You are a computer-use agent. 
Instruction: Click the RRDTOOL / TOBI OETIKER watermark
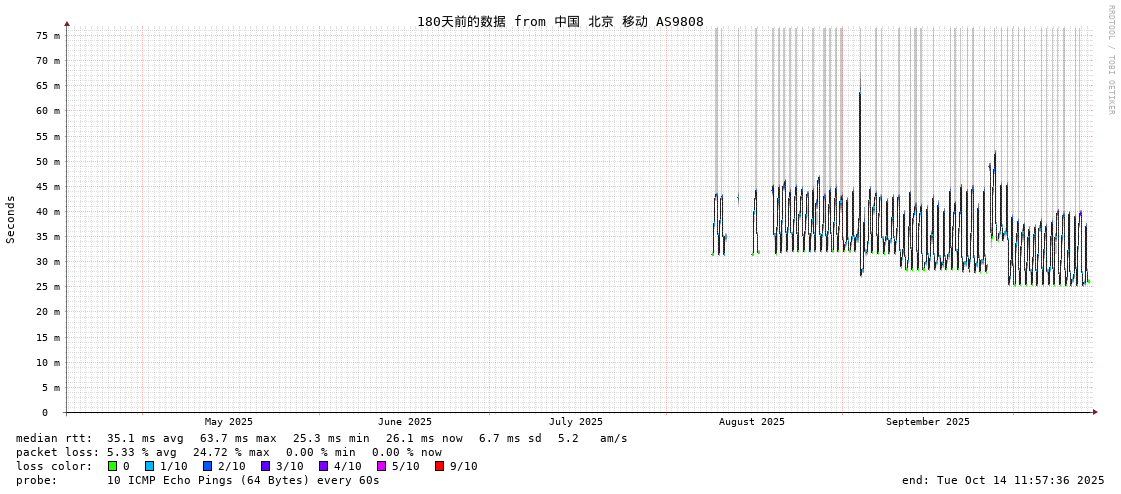(x=1110, y=60)
